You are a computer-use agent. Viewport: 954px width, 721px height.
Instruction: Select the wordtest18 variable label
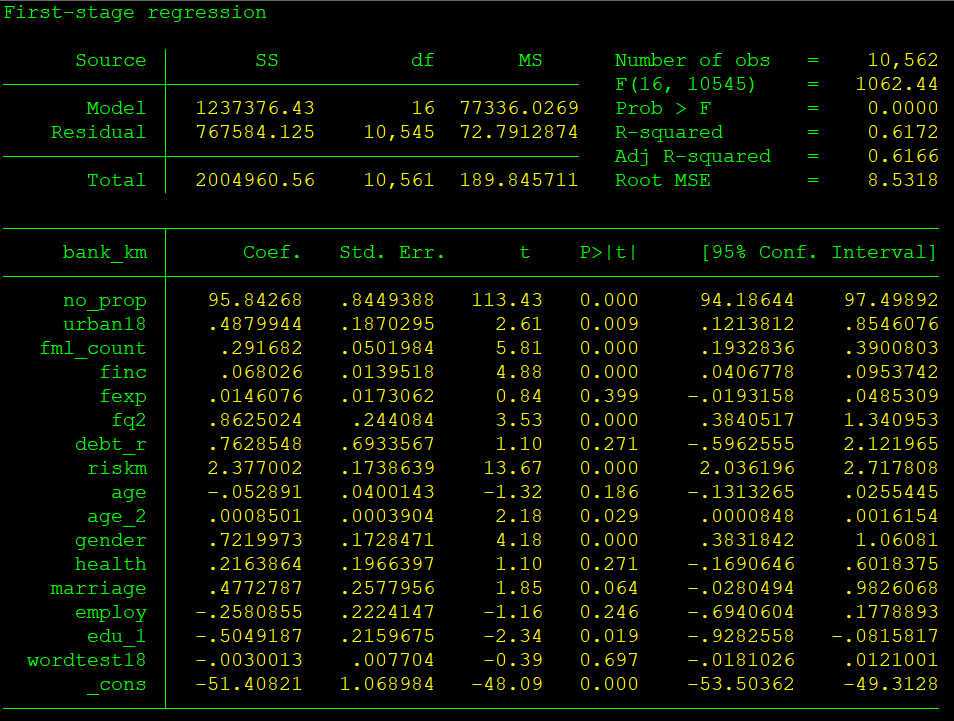coord(87,661)
